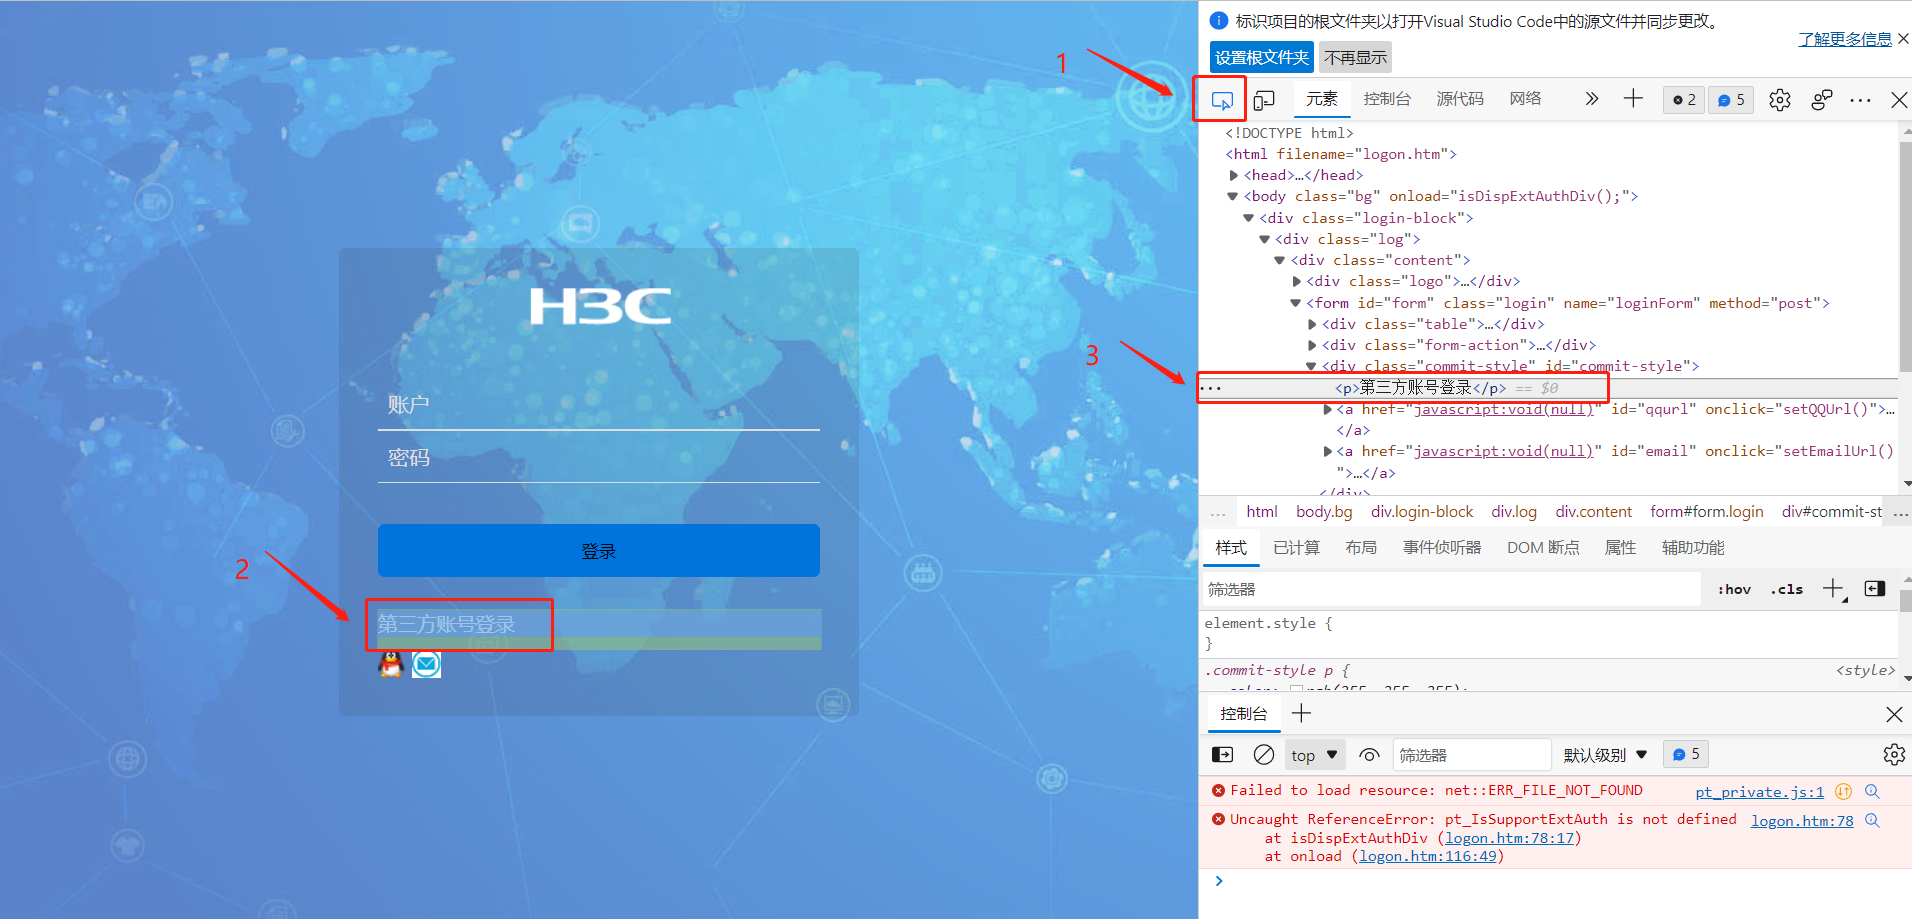Select form#form.login breadcrumb
The width and height of the screenshot is (1912, 919).
1706,512
